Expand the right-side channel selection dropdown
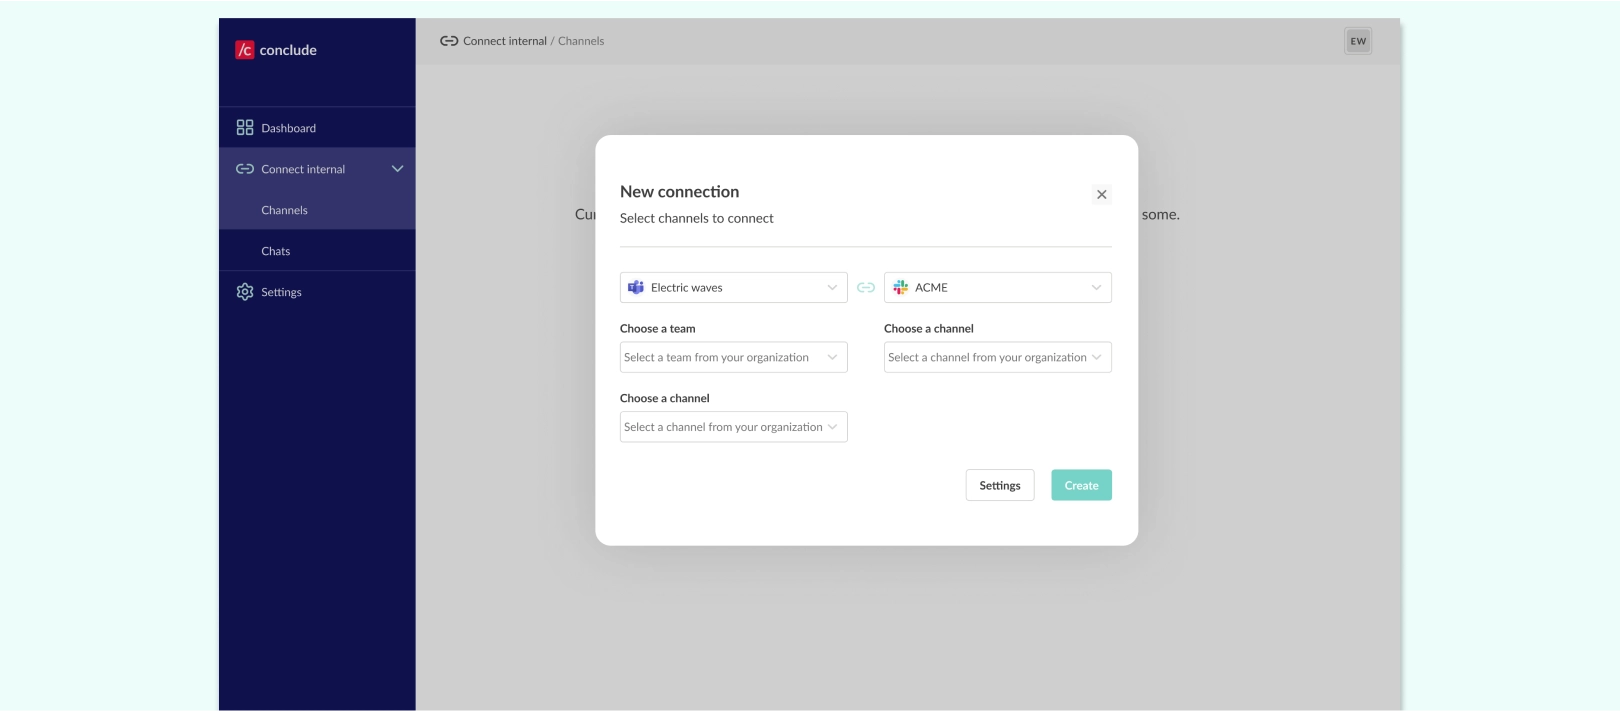1620x711 pixels. pos(997,358)
